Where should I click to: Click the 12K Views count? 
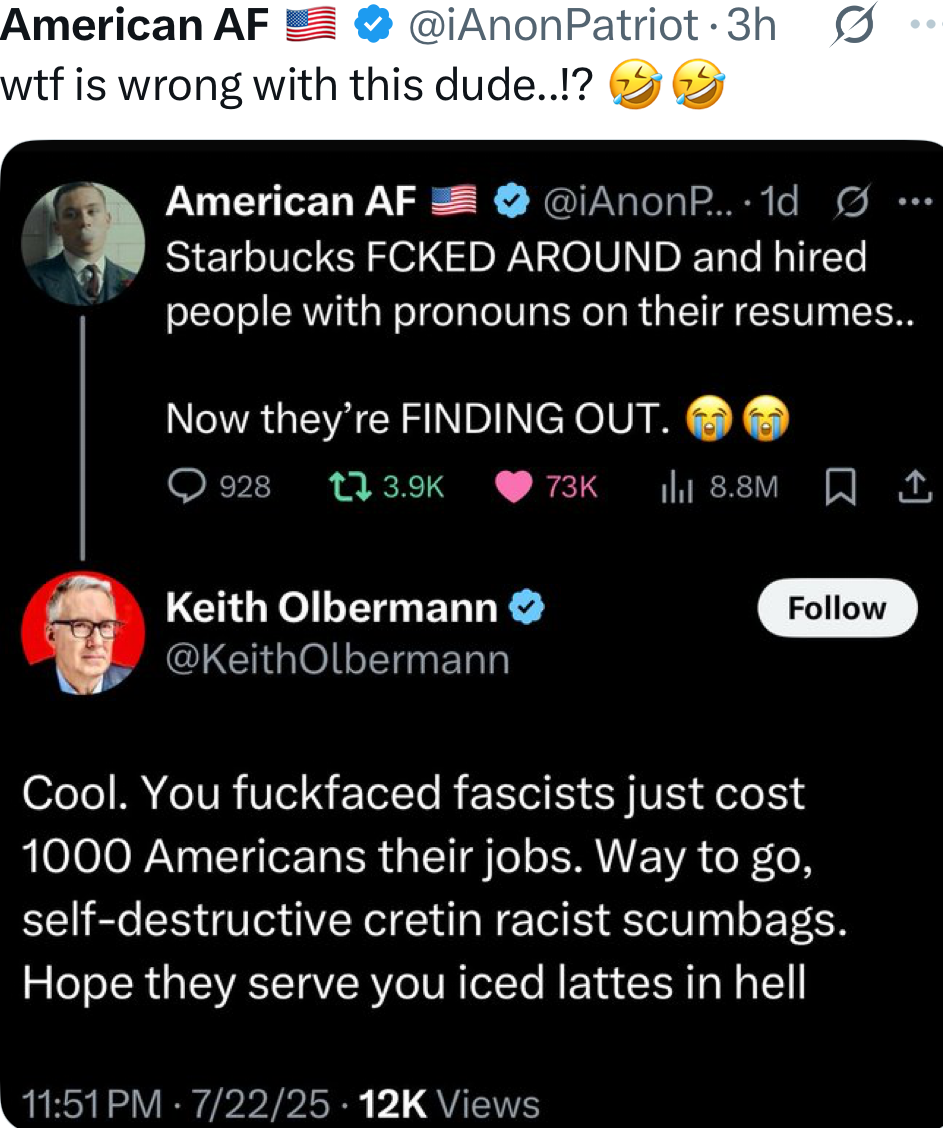(450, 1104)
